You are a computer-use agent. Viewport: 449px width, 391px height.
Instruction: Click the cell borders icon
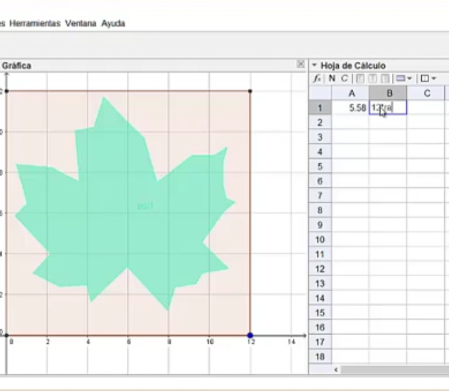point(425,79)
